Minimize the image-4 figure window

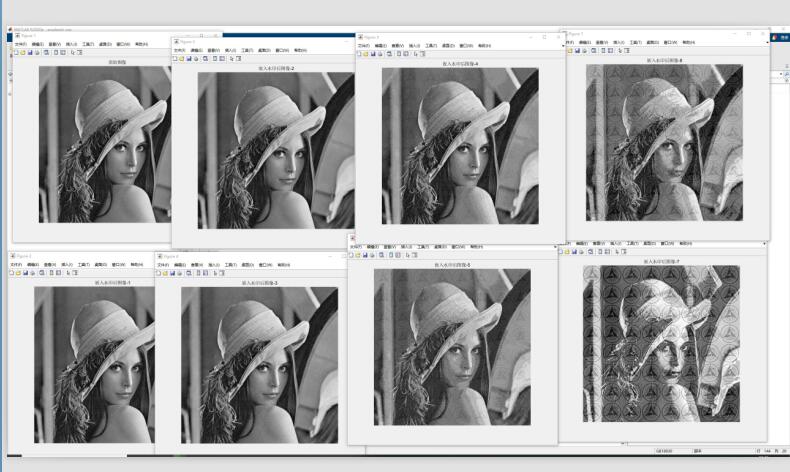[x=531, y=37]
